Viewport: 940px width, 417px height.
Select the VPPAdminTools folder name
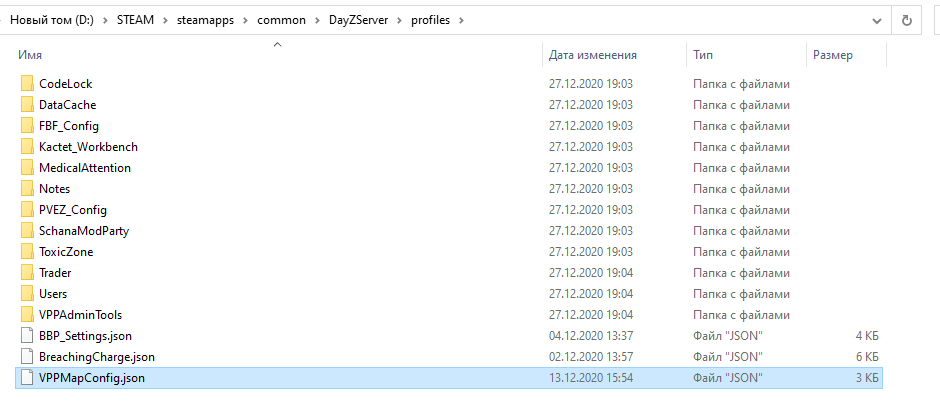tap(80, 315)
